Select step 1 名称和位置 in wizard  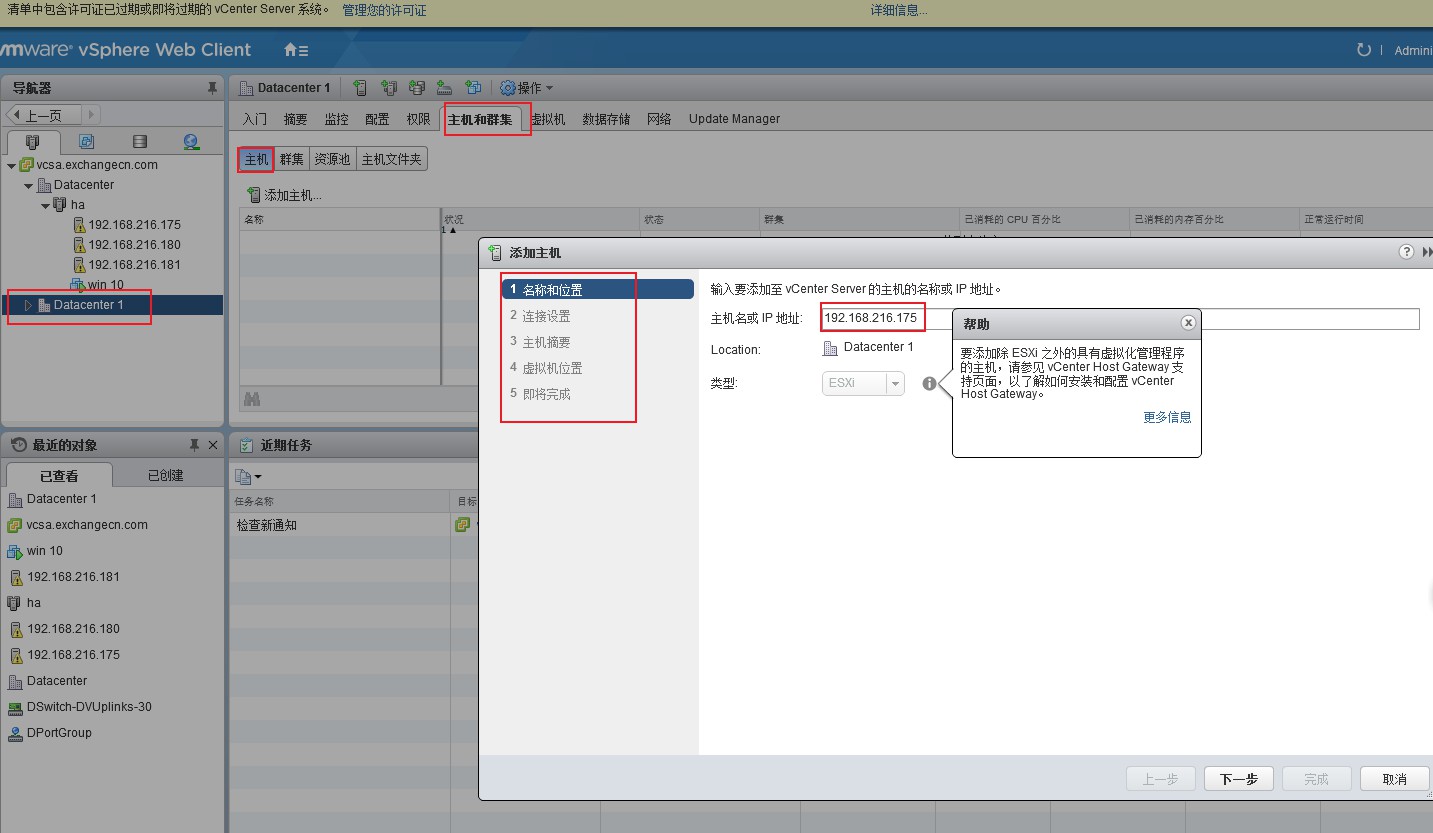598,290
